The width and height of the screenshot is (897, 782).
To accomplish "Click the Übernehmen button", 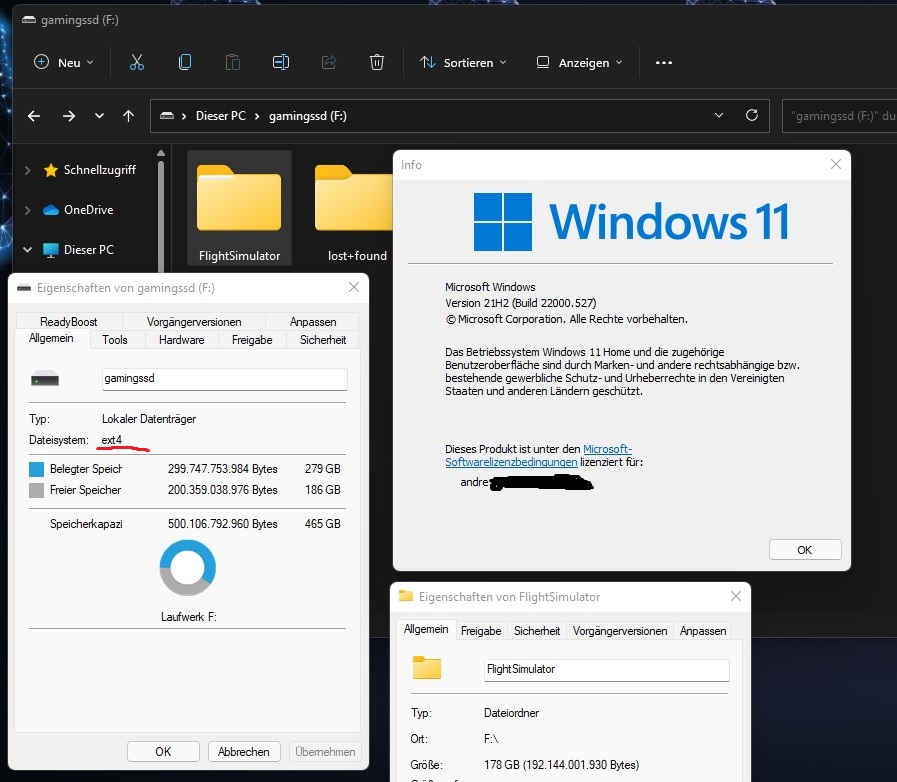I will click(x=325, y=751).
